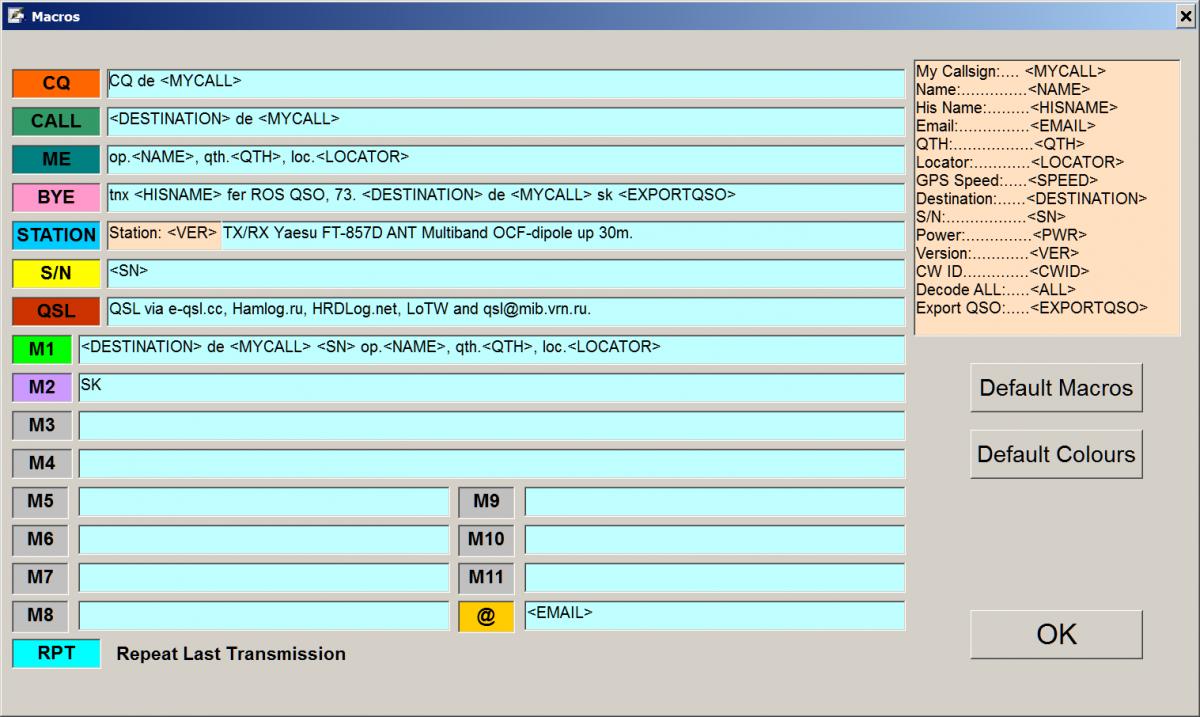Select the red QSL macro button

tap(56, 312)
